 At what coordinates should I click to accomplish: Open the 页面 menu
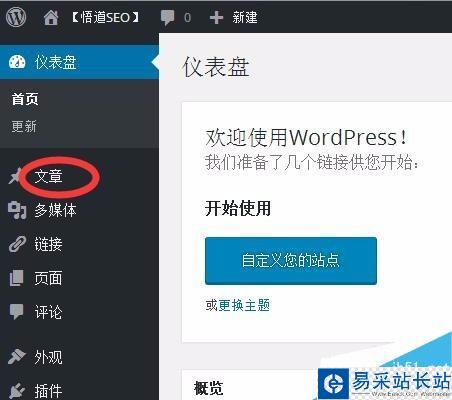pyautogui.click(x=48, y=278)
